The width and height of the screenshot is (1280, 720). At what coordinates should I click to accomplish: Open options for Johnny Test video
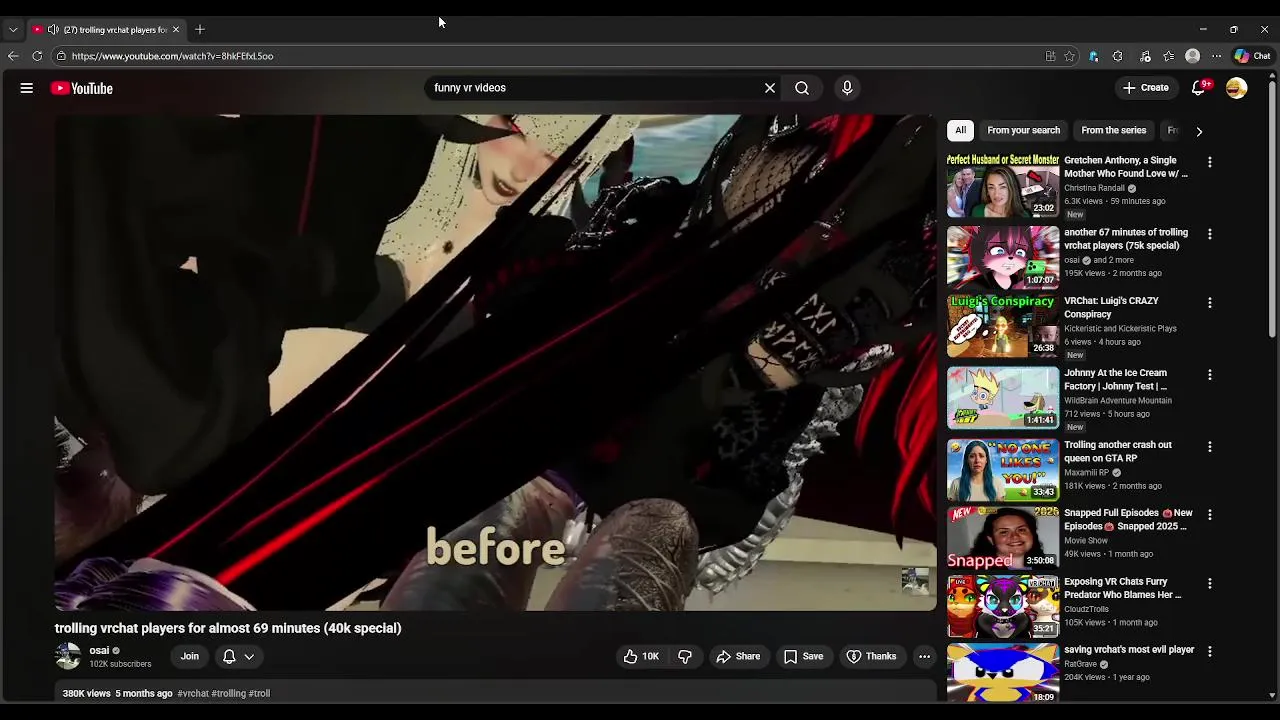pyautogui.click(x=1210, y=374)
